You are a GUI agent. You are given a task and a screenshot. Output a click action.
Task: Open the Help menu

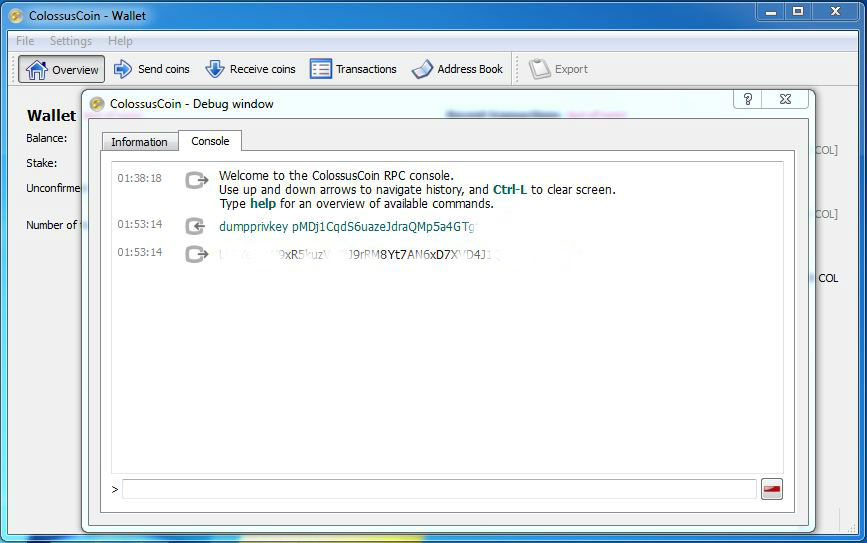pos(120,41)
